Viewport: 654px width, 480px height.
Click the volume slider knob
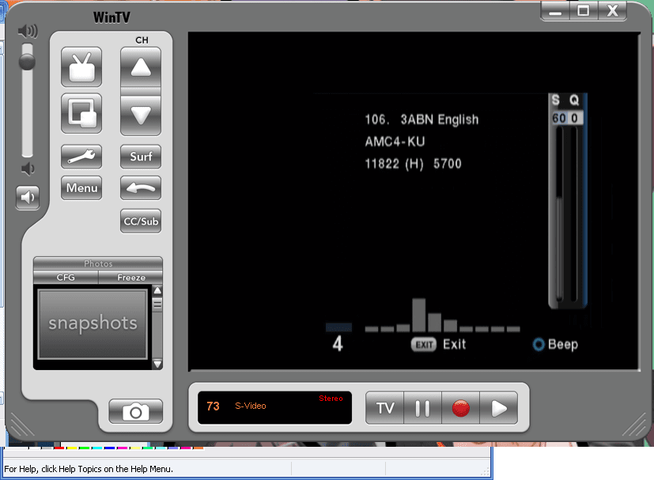[x=27, y=62]
